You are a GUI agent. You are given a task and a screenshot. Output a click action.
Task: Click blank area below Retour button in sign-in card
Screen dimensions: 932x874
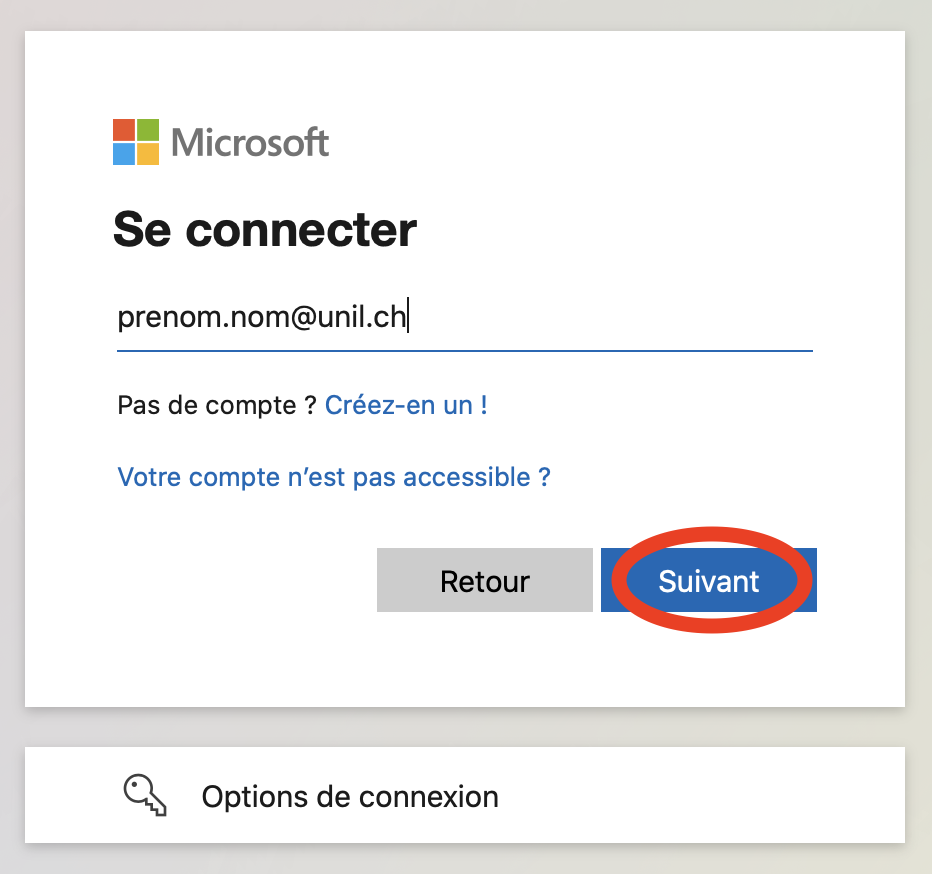point(484,660)
